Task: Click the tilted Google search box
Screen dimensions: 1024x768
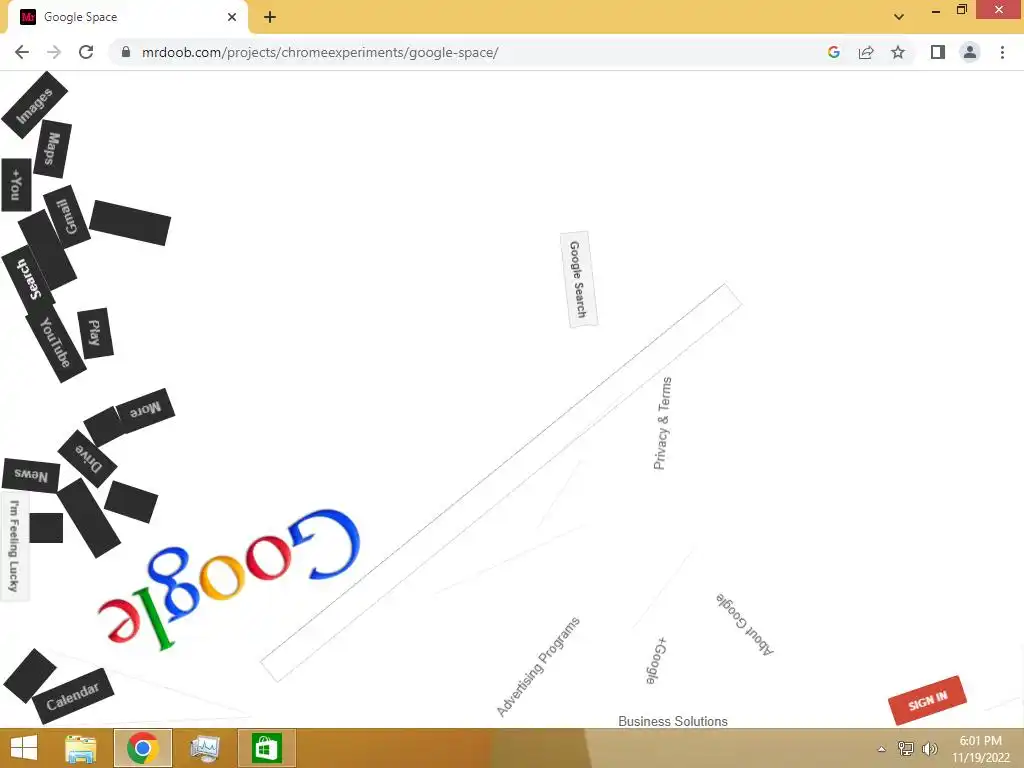Action: 501,483
